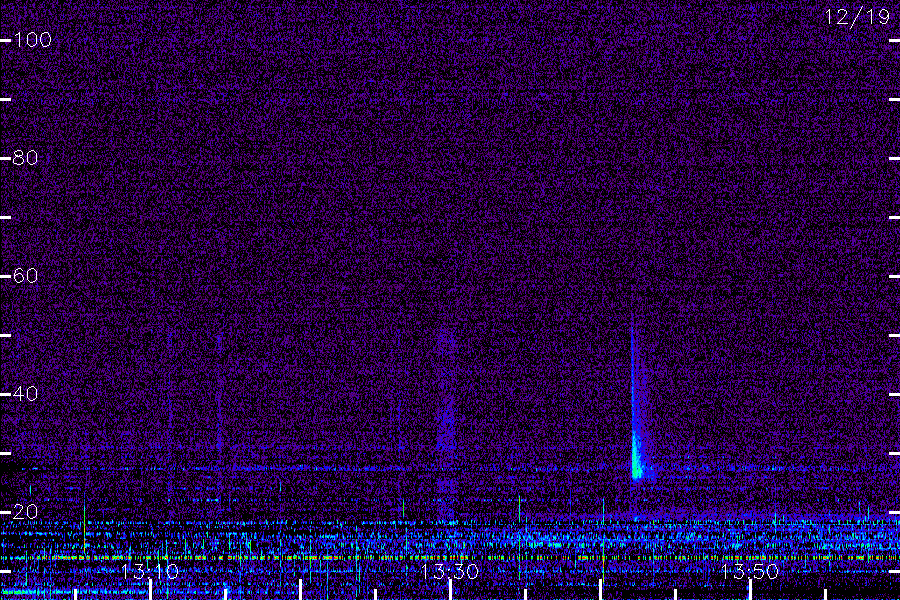This screenshot has height=600, width=900.
Task: Click the 12/19 date label
Action: pyautogui.click(x=857, y=17)
